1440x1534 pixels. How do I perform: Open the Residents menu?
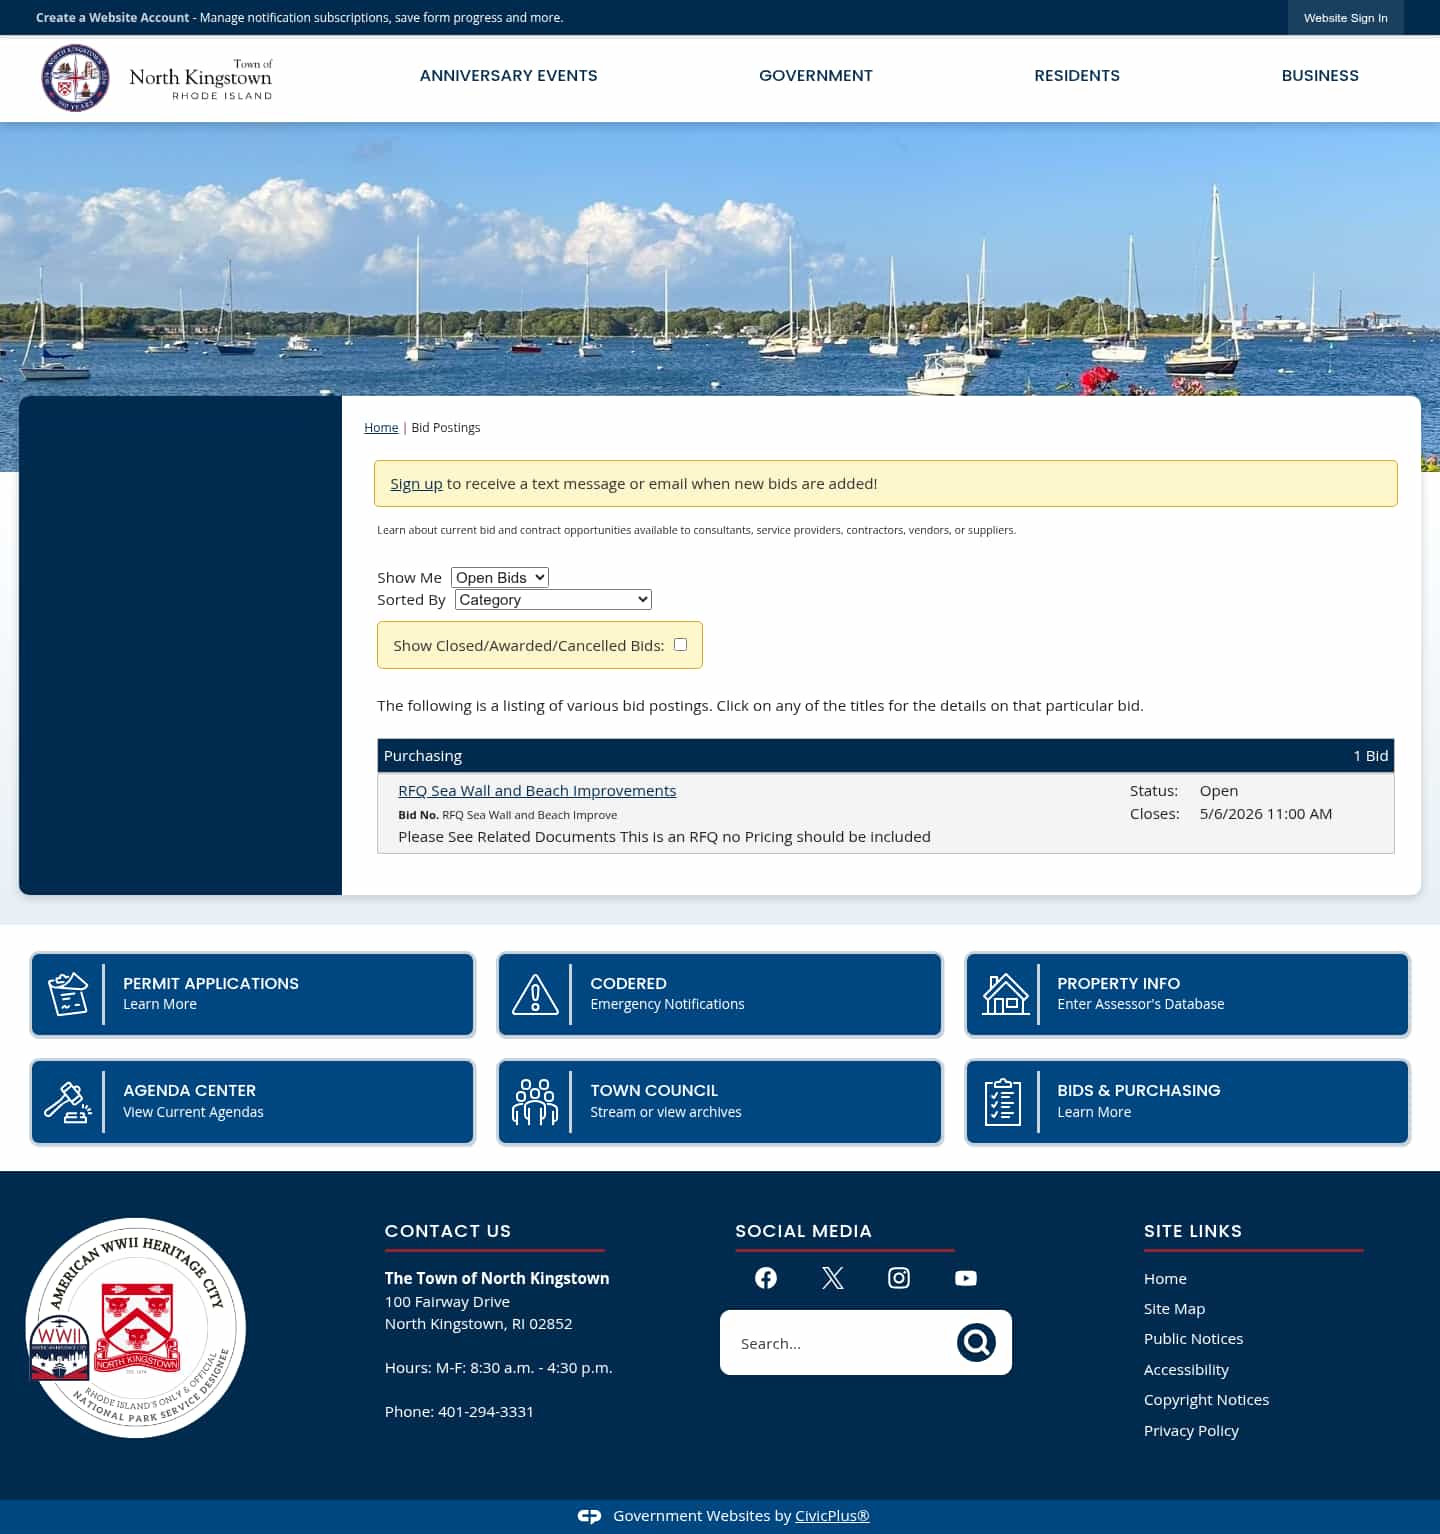[1077, 76]
